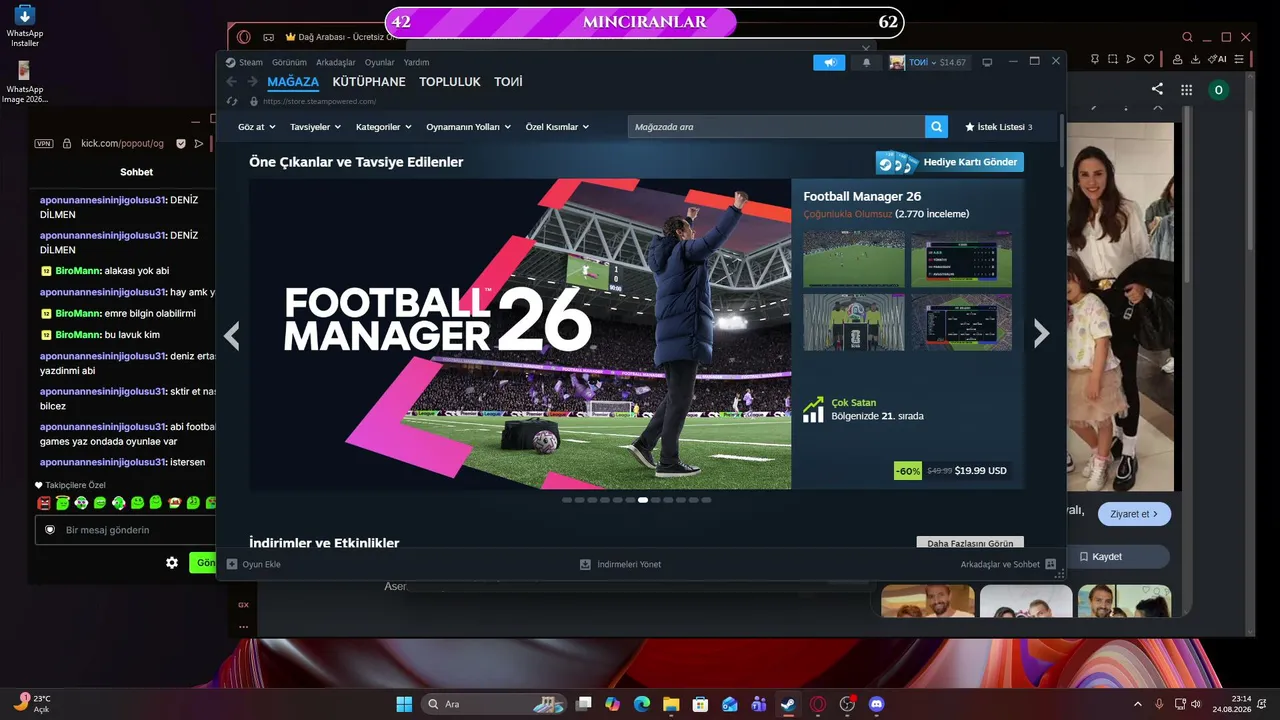
Task: Click the Oyun Ekle plus icon
Action: (232, 564)
